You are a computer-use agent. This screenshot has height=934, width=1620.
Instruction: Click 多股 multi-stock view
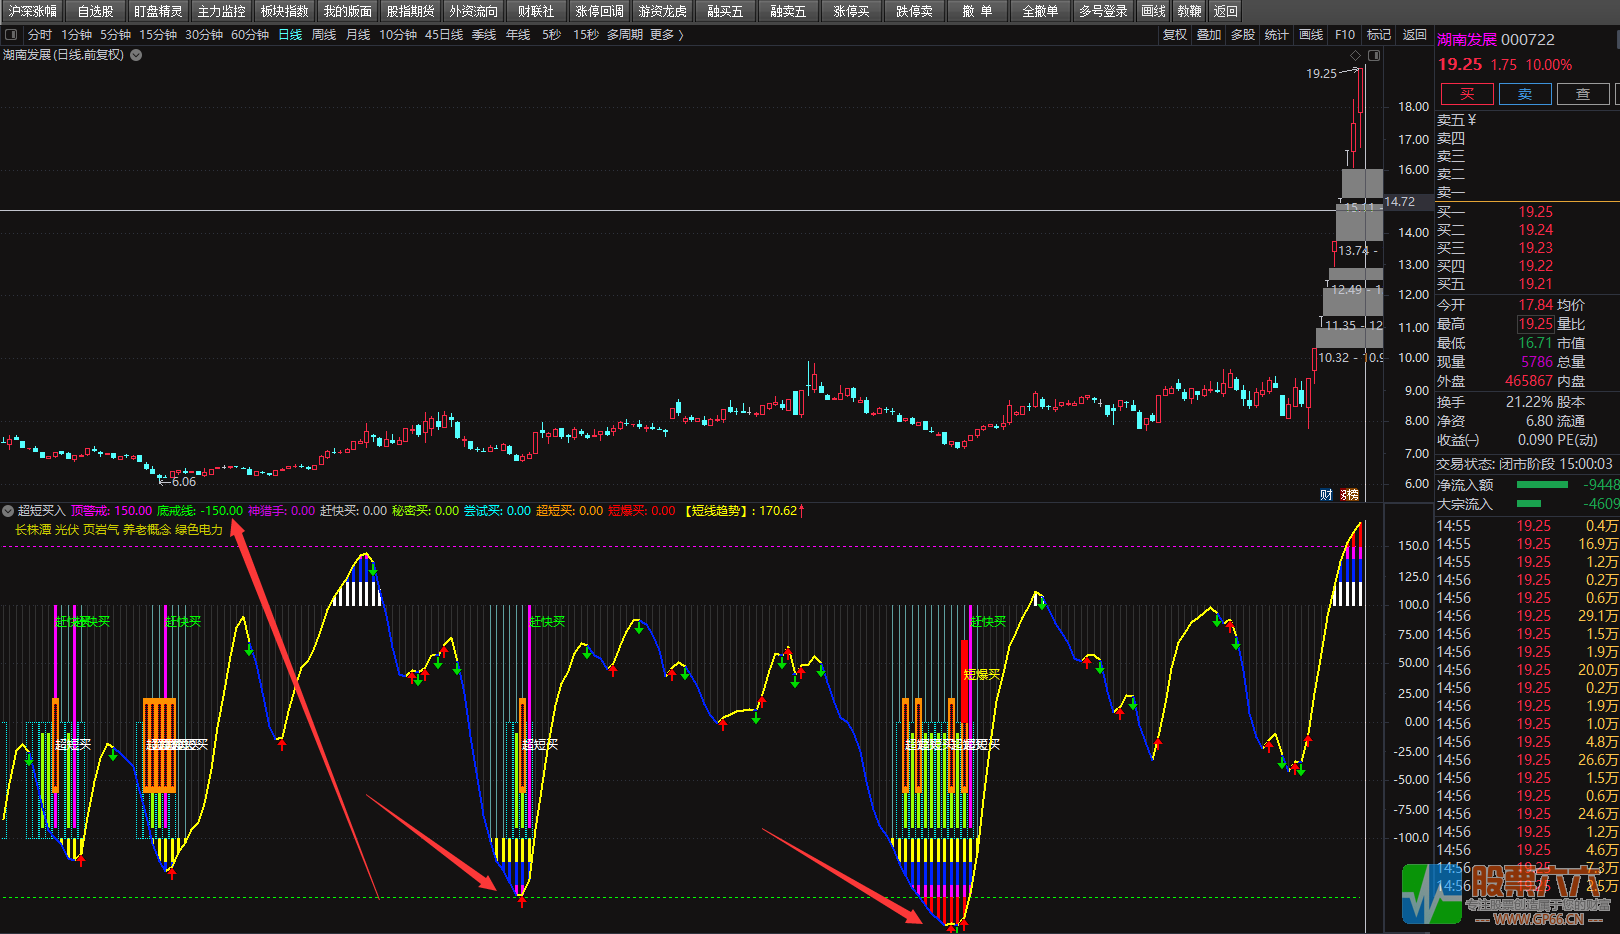click(1243, 35)
